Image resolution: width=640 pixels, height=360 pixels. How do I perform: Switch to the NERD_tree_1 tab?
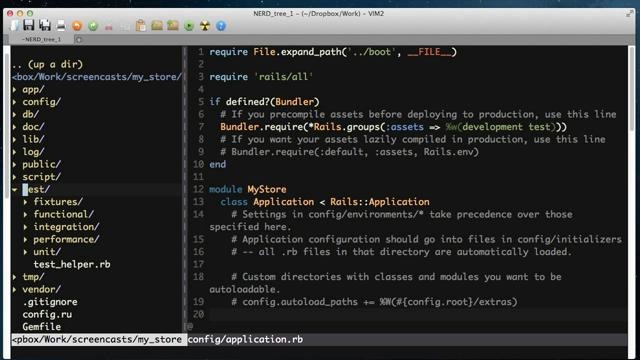41,39
